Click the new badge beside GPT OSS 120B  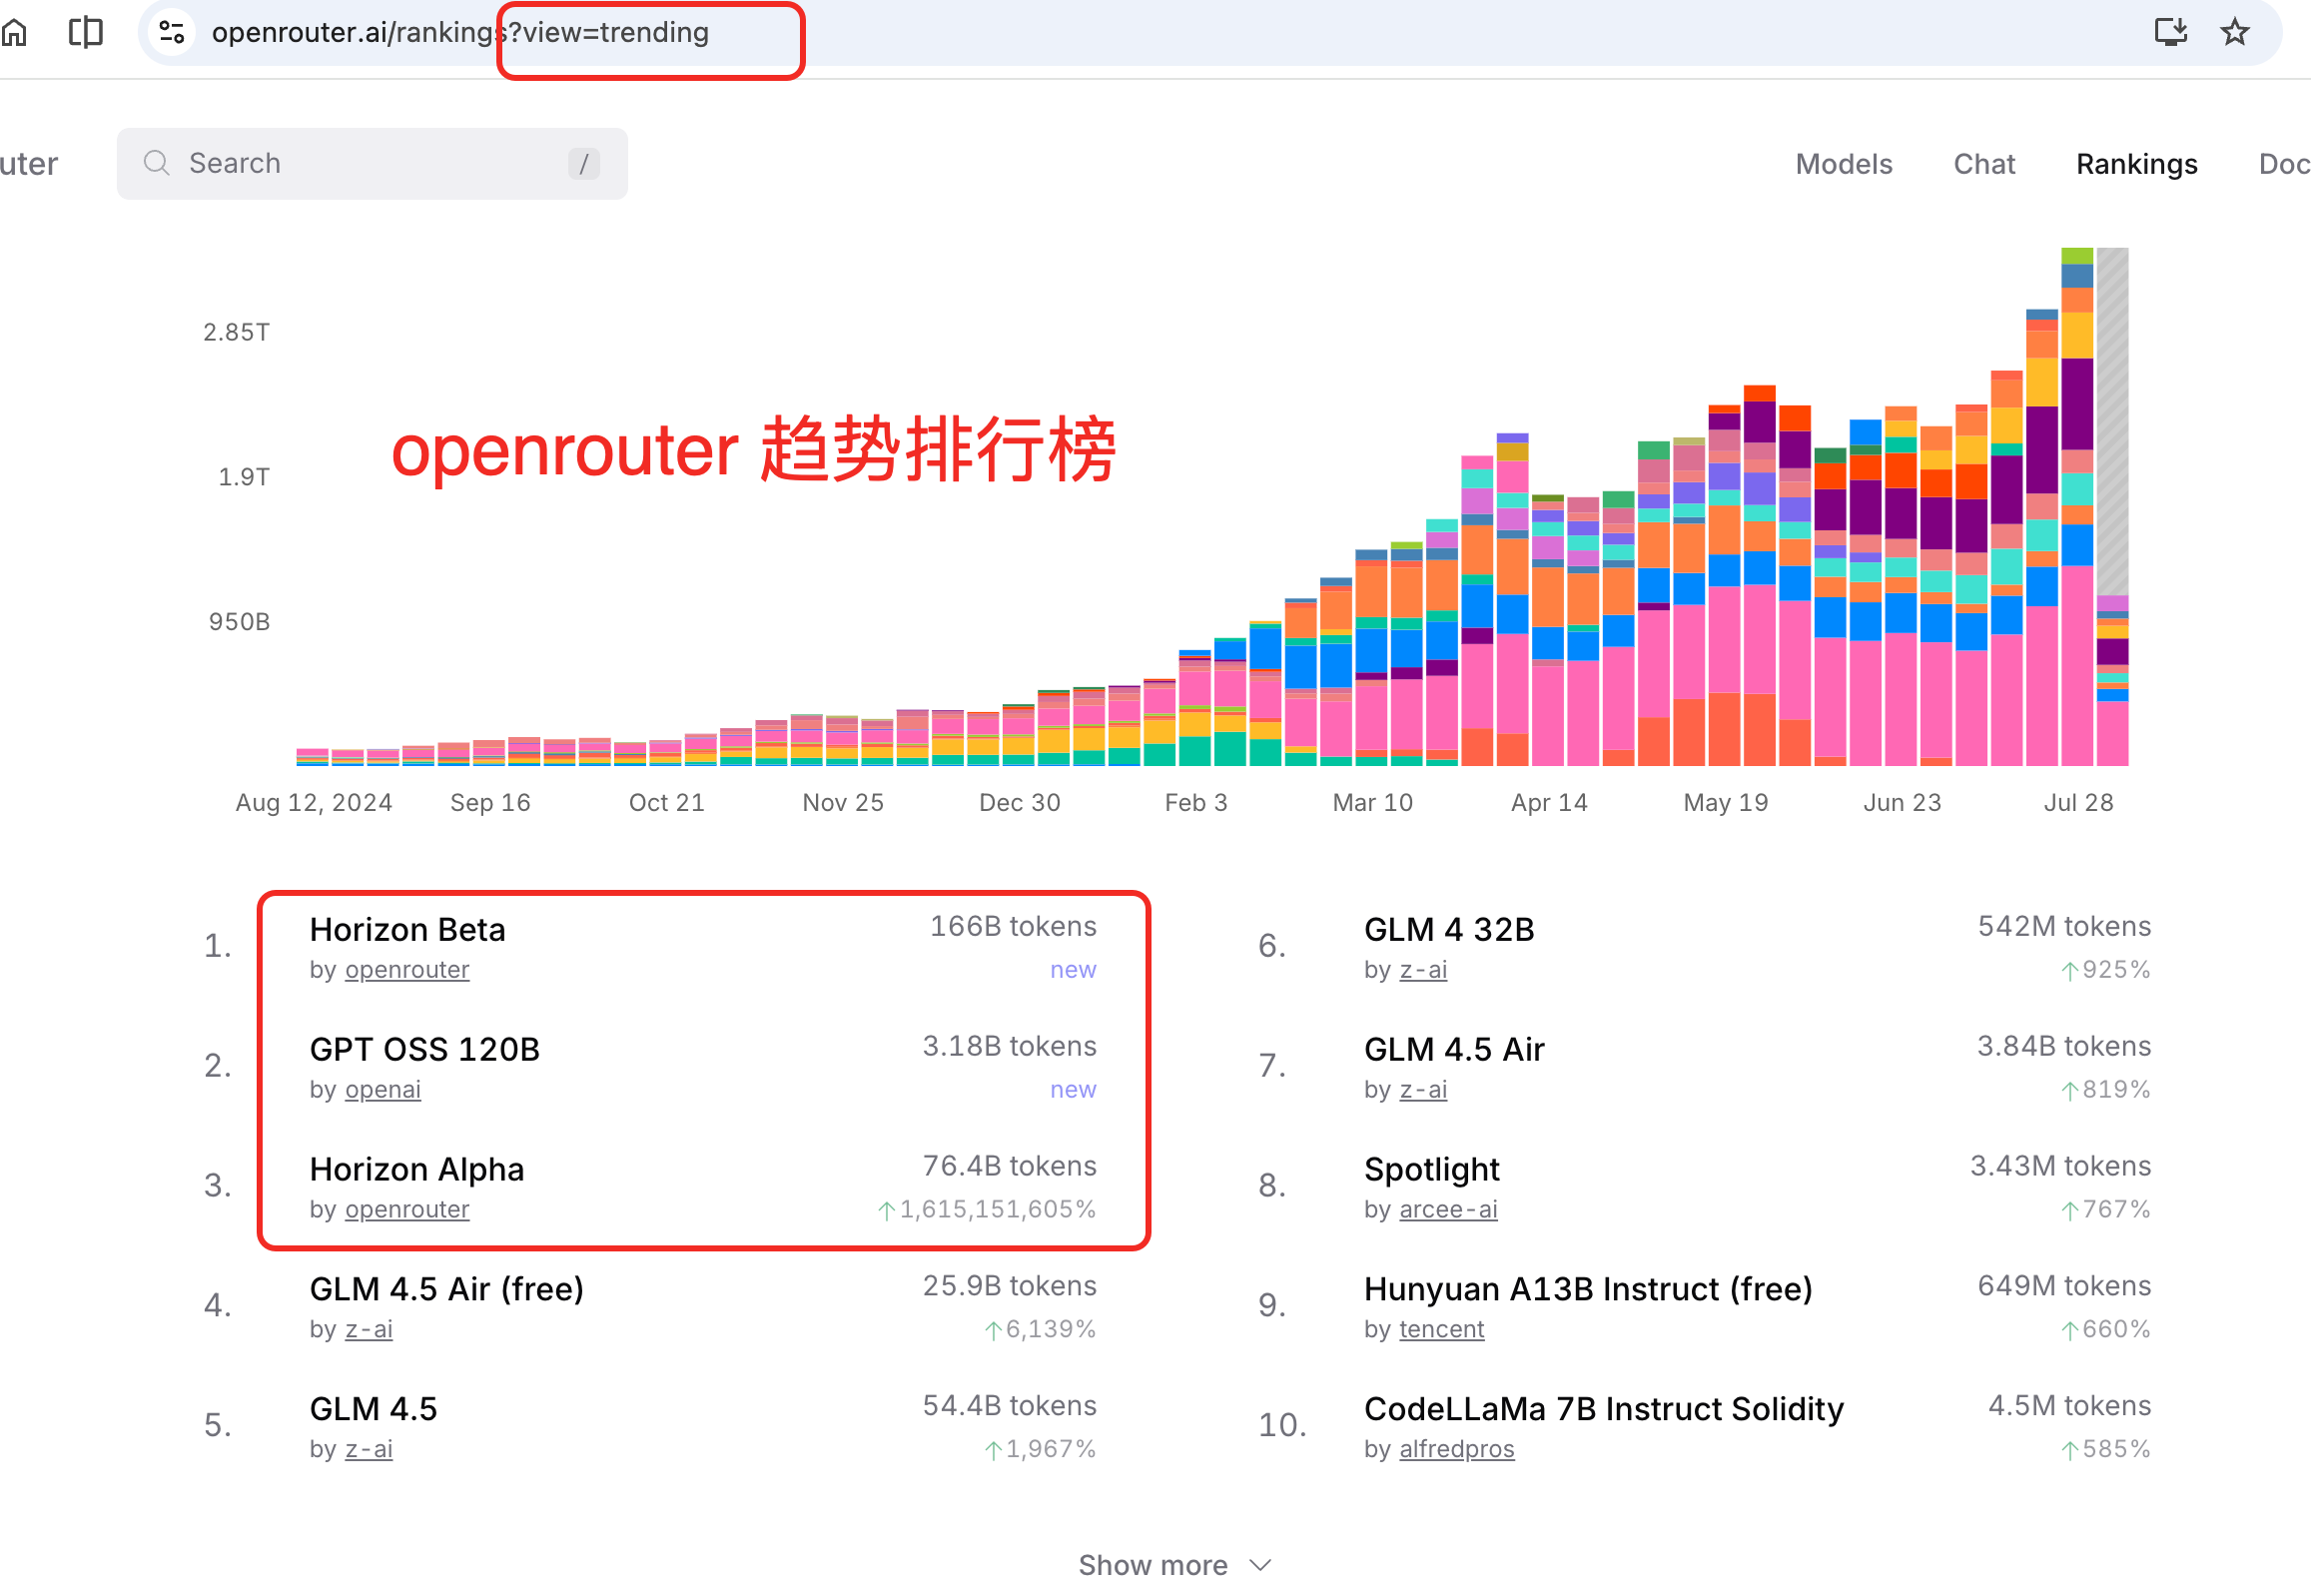[1073, 1090]
